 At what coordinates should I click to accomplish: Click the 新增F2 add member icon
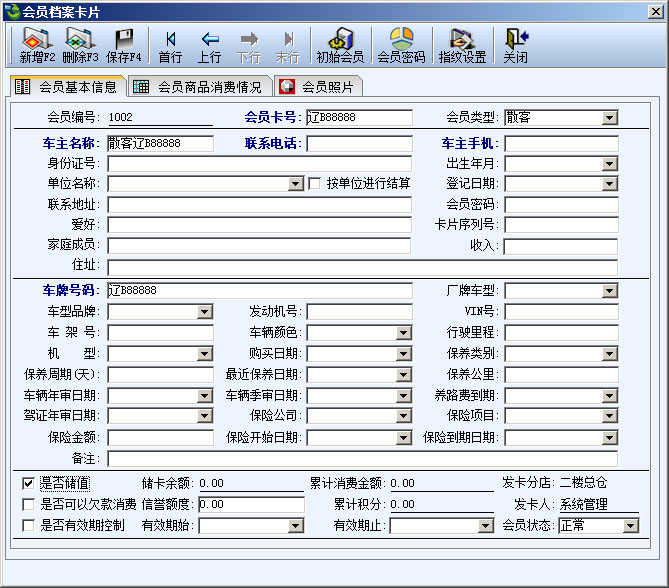[x=37, y=45]
